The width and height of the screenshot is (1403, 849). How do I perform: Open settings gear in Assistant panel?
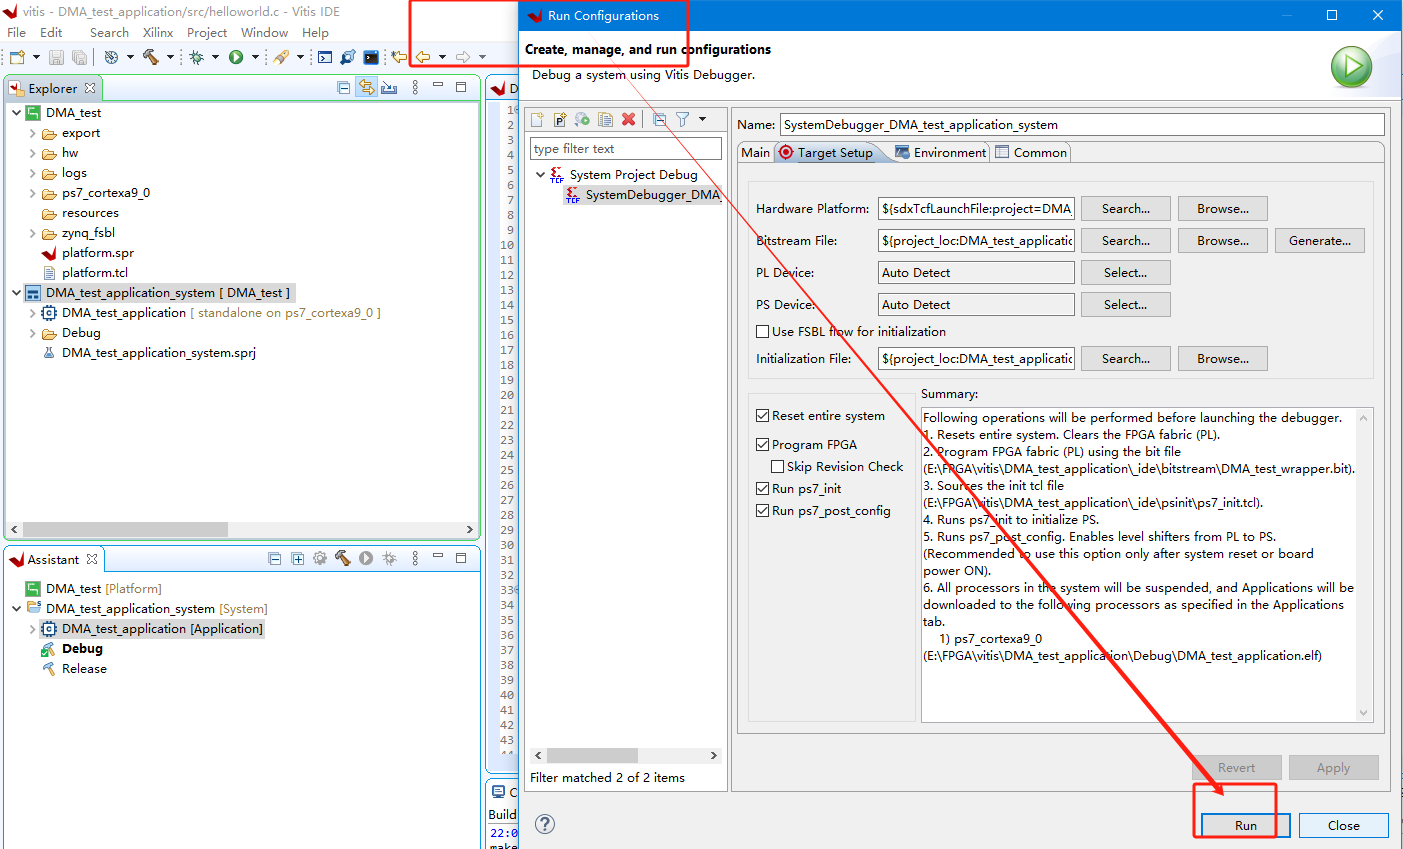click(x=320, y=559)
